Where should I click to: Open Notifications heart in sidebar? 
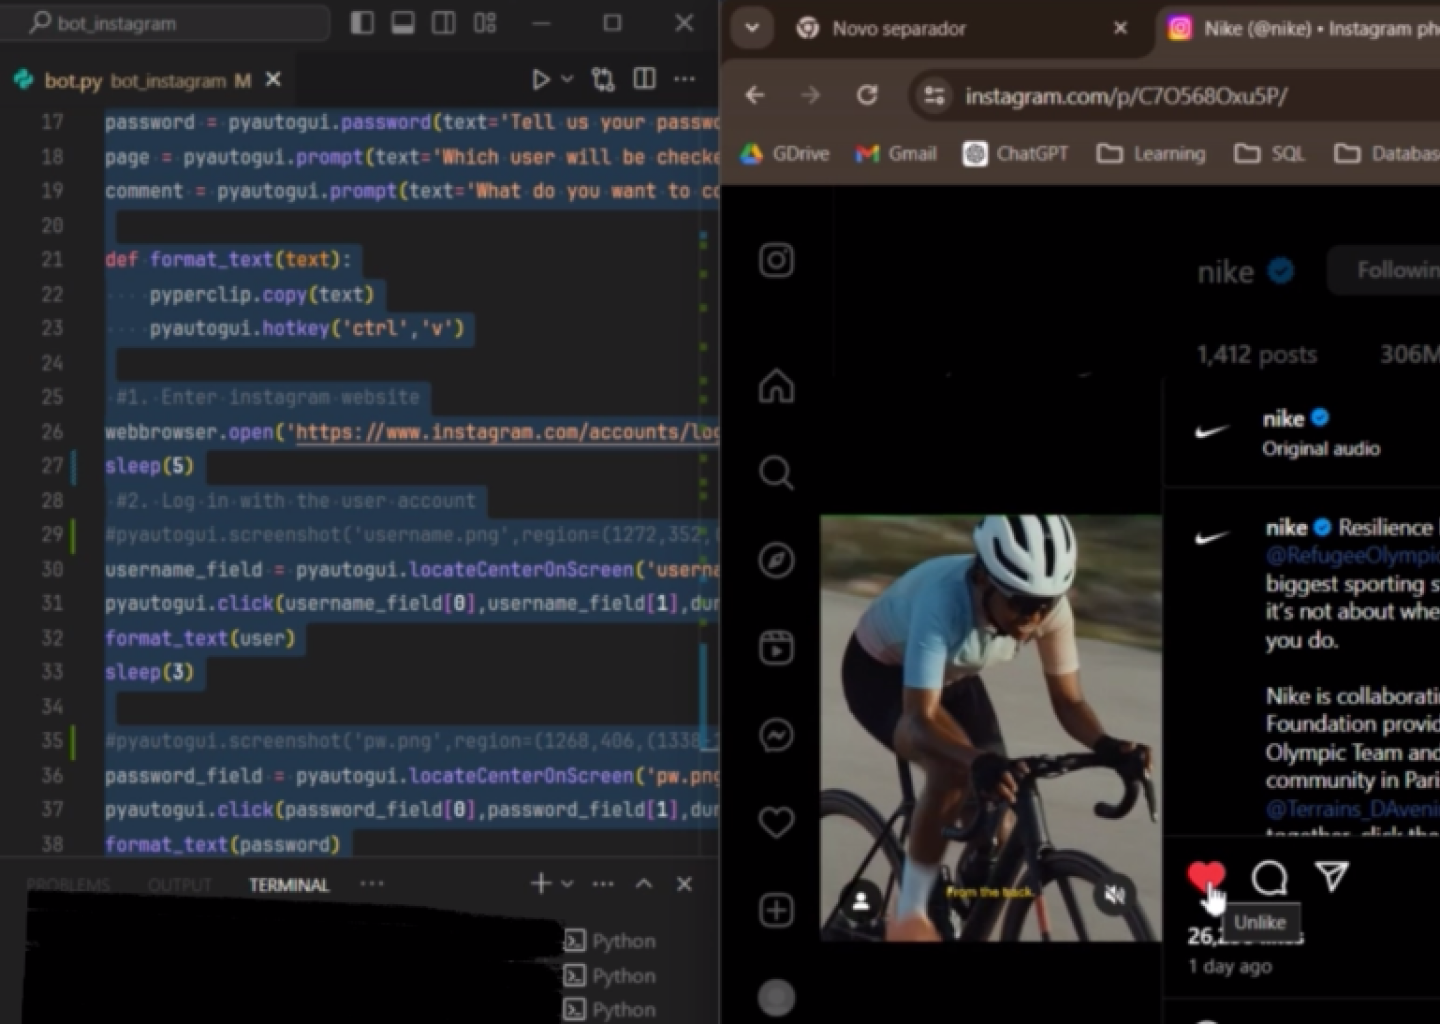tap(776, 822)
